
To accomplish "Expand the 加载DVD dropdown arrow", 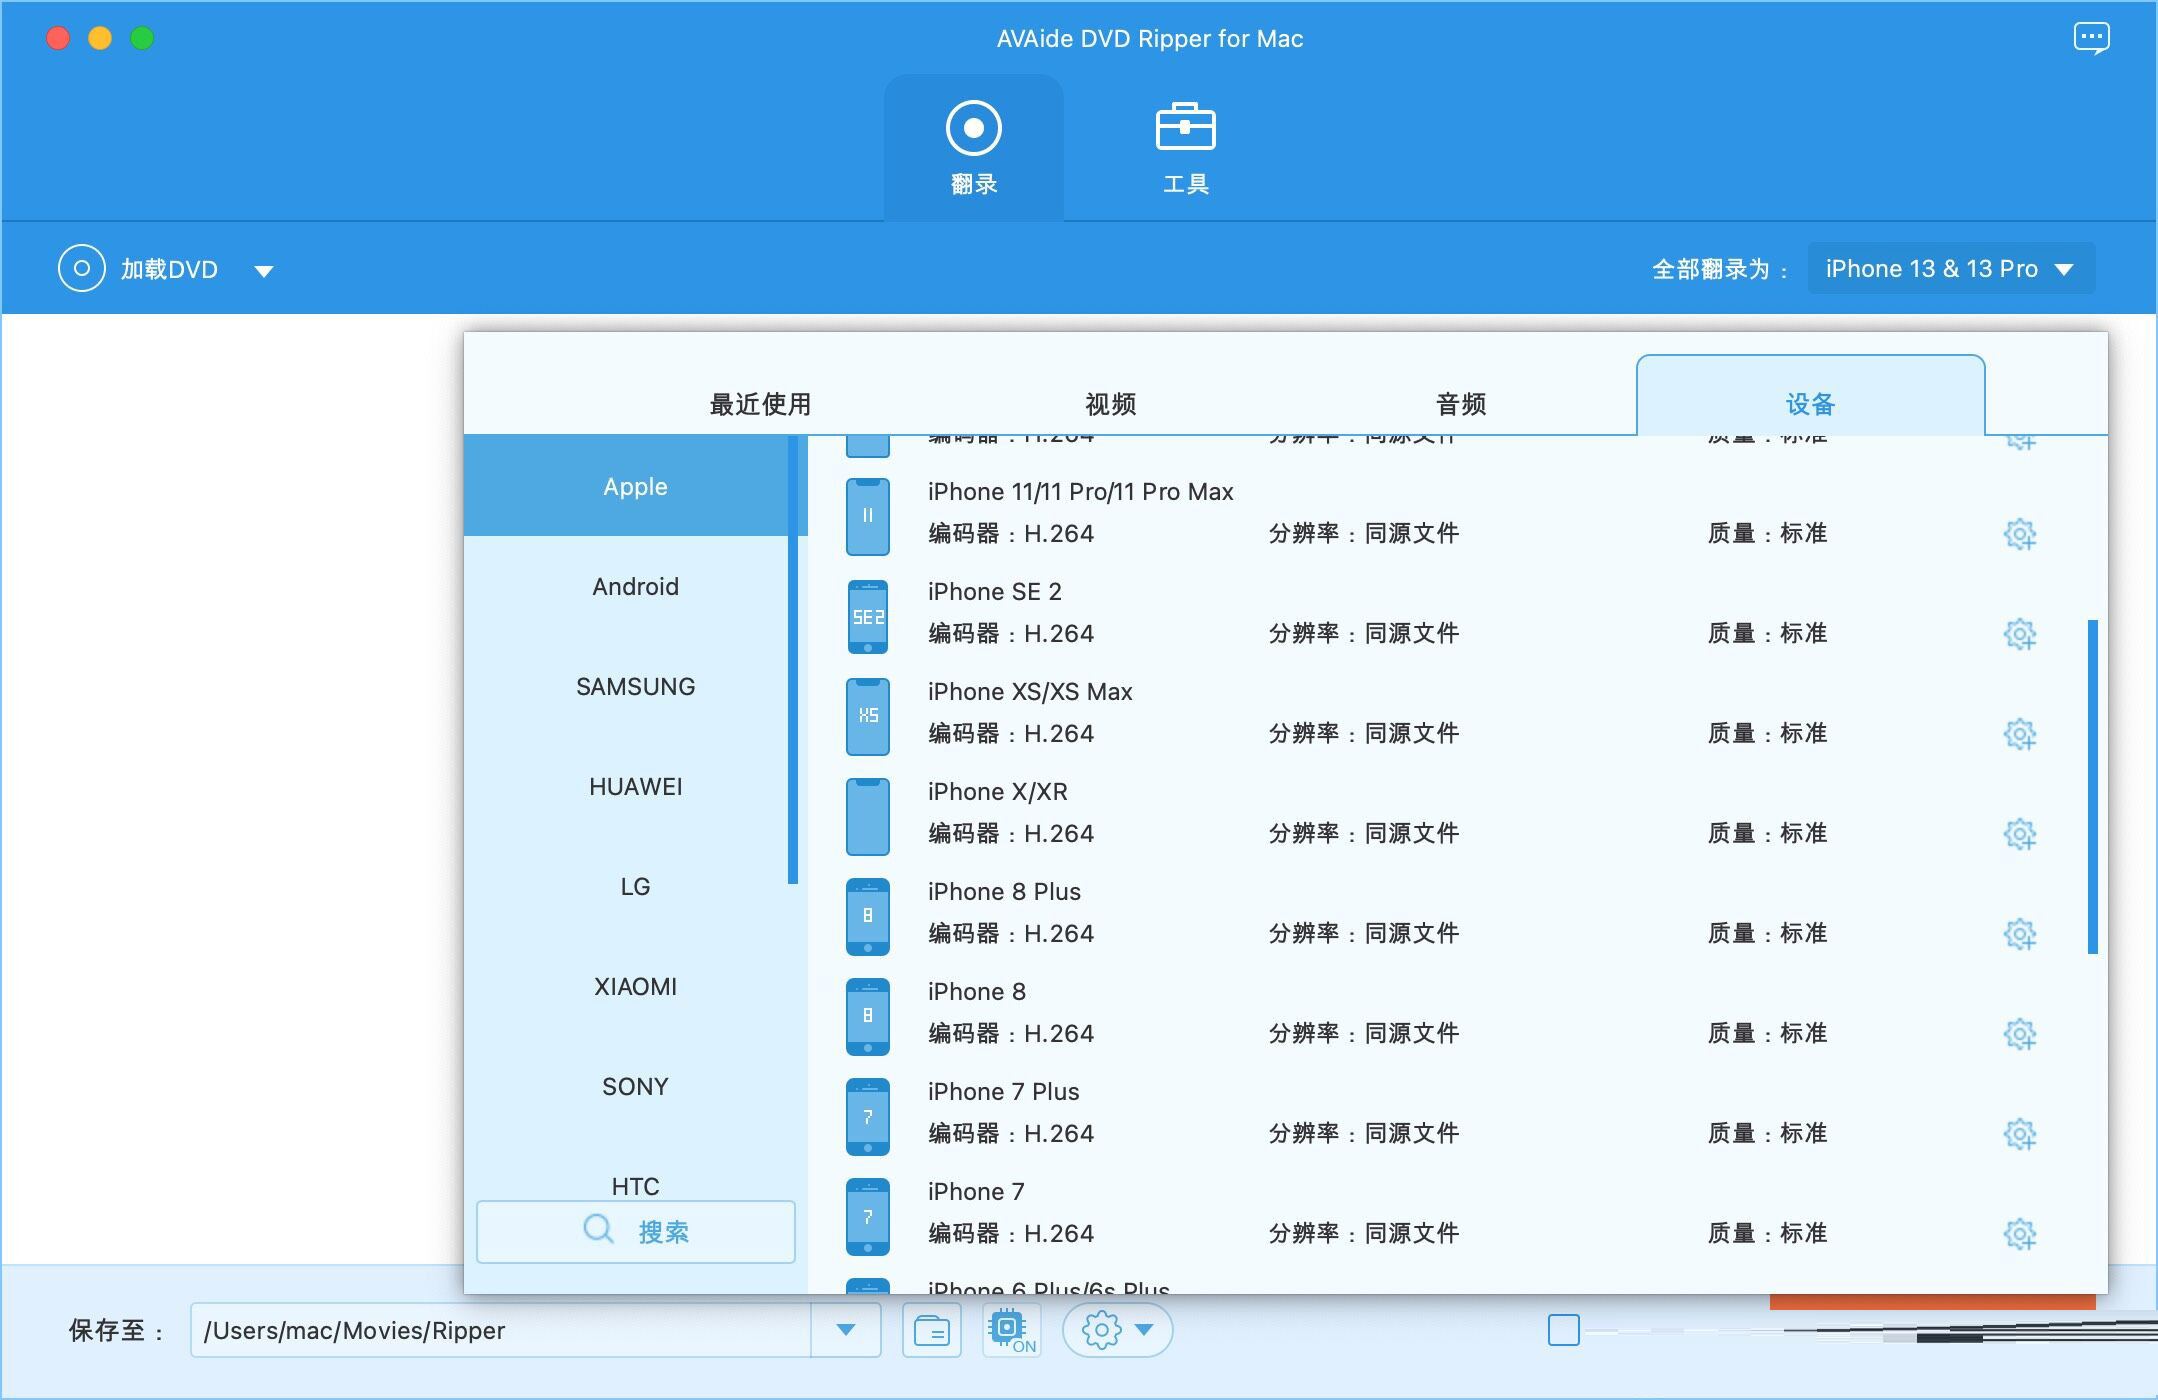I will pos(264,271).
